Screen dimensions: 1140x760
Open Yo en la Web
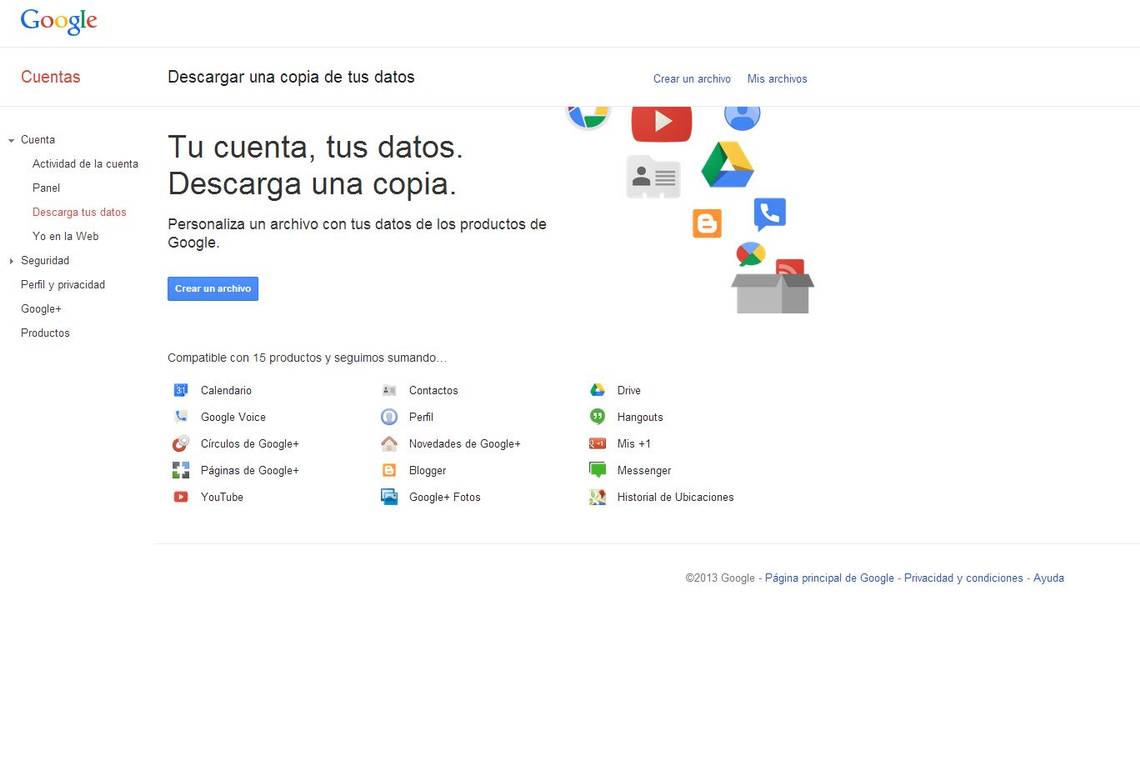coord(65,236)
